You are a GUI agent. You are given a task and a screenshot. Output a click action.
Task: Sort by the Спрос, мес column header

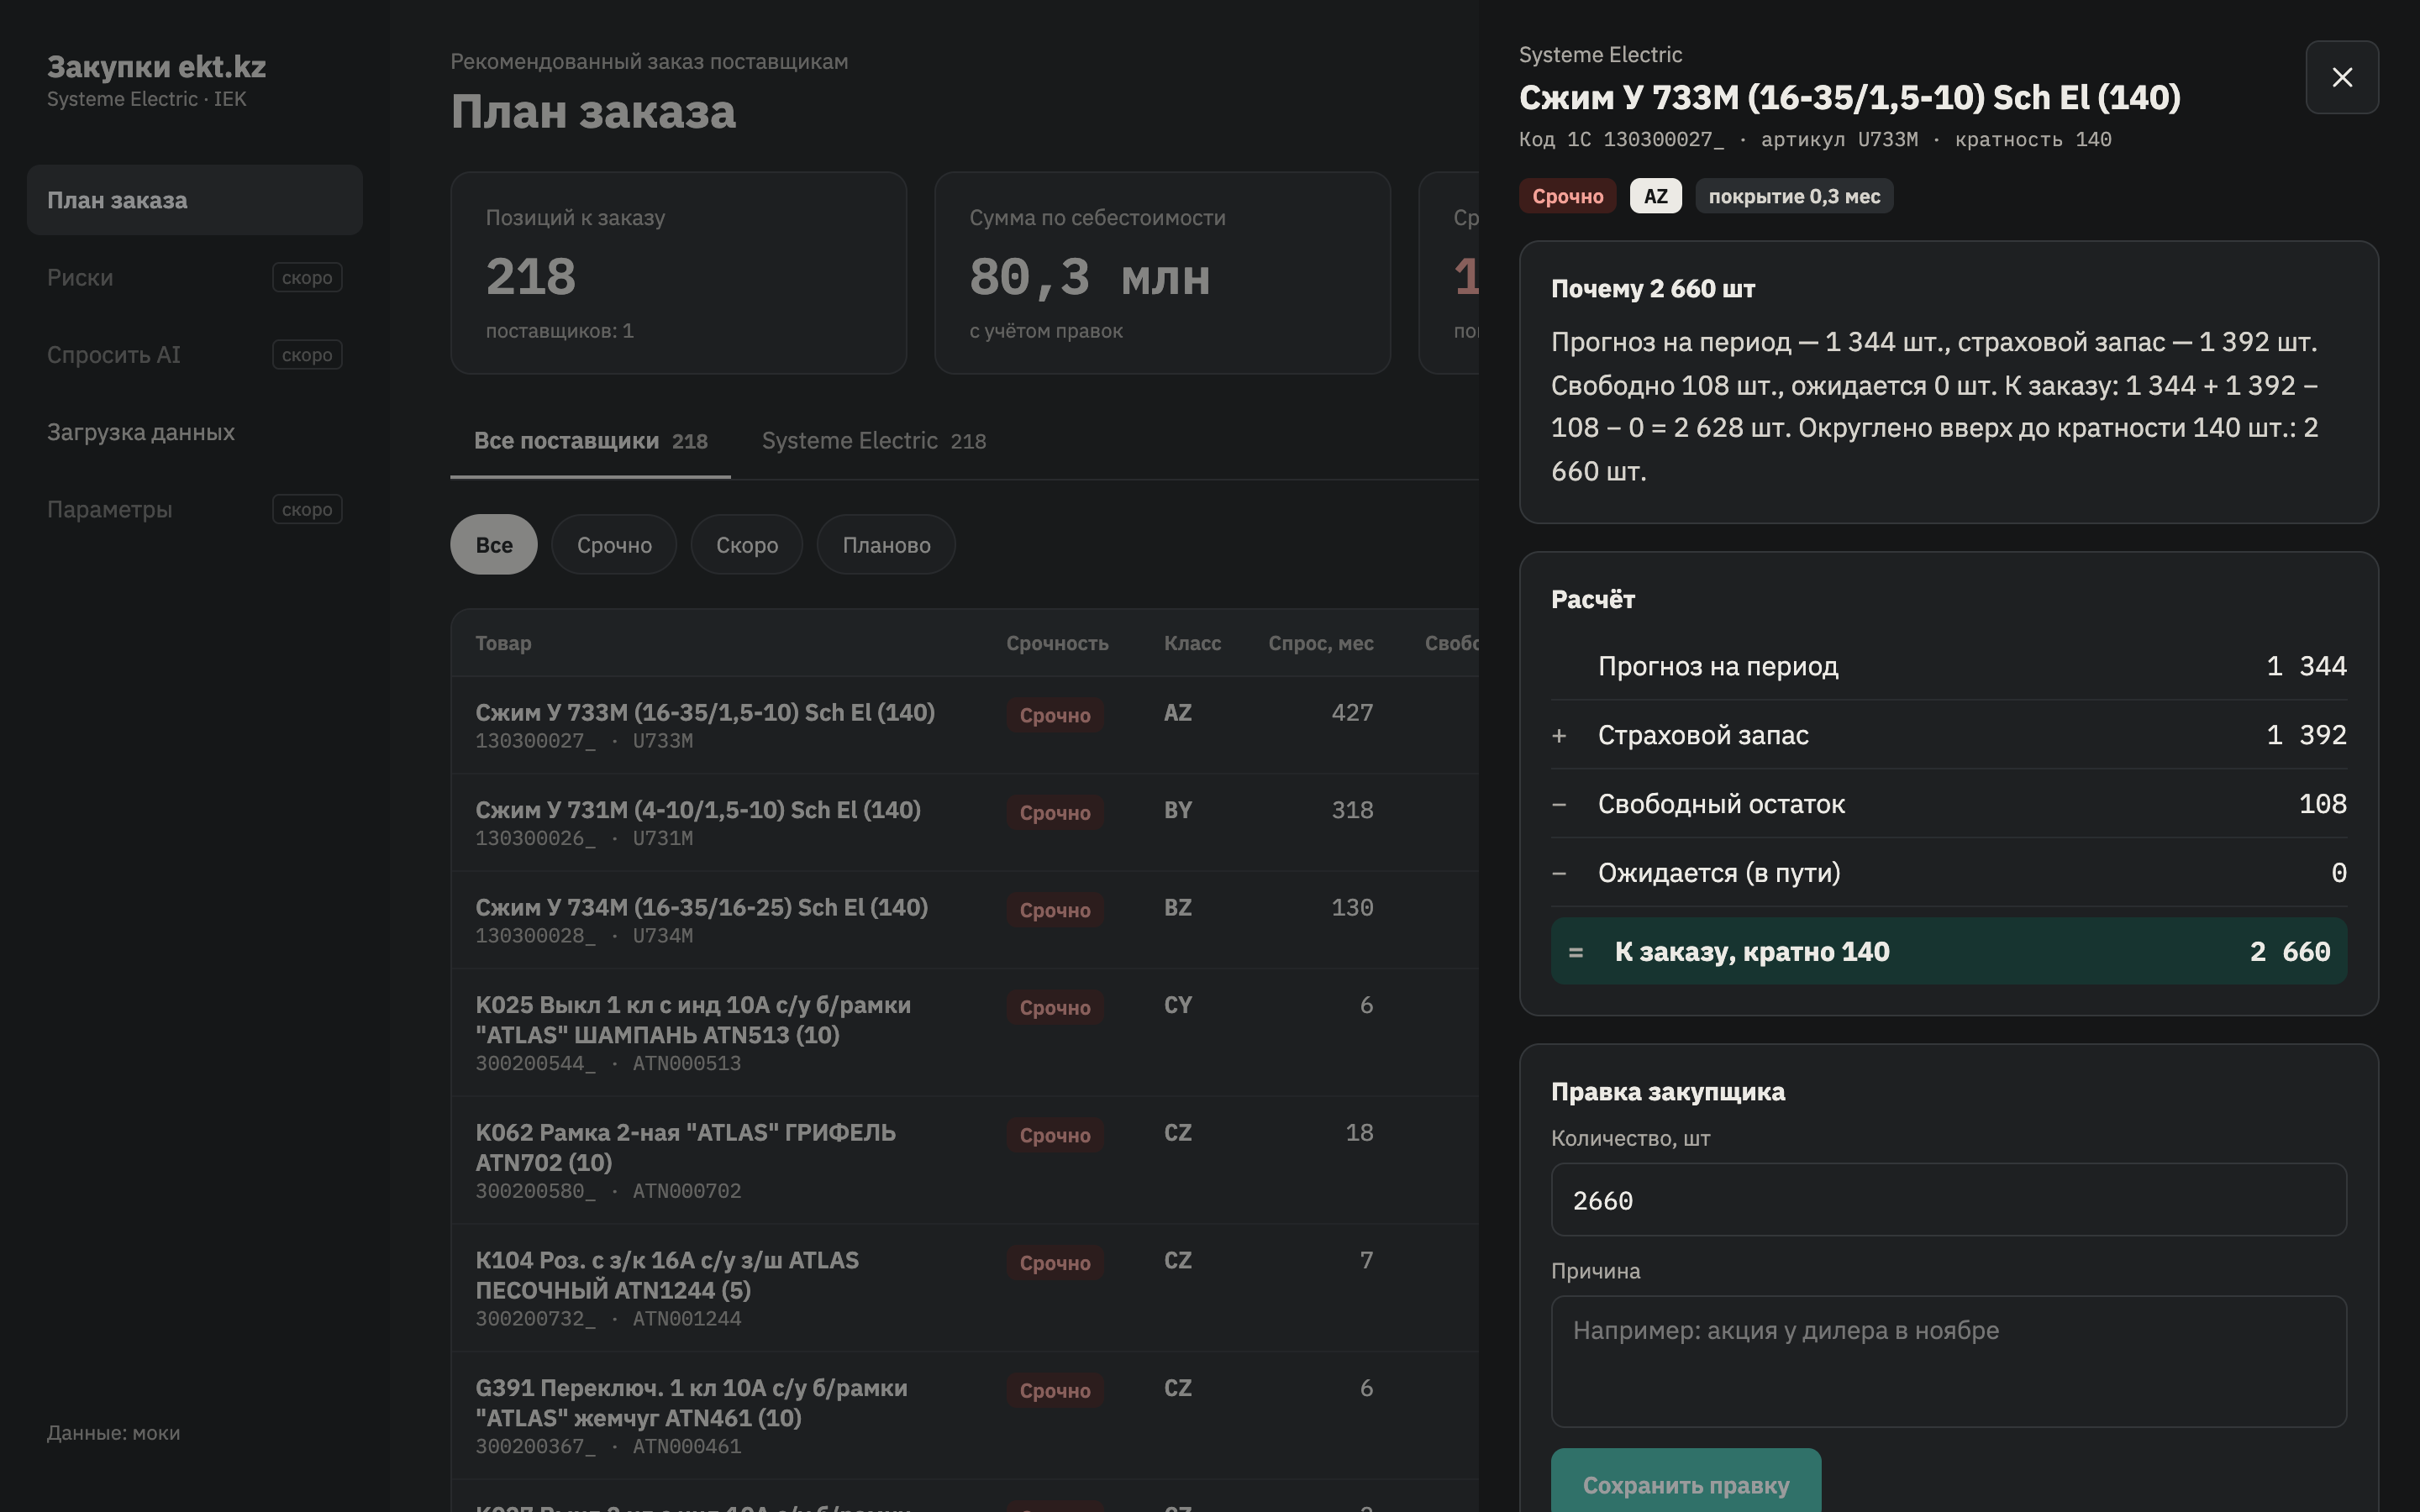coord(1320,643)
